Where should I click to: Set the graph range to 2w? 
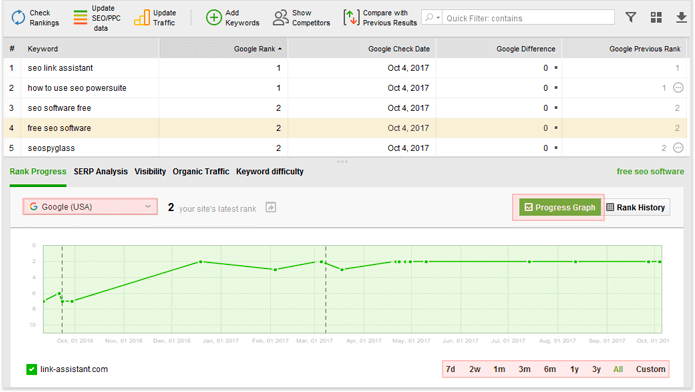point(475,369)
